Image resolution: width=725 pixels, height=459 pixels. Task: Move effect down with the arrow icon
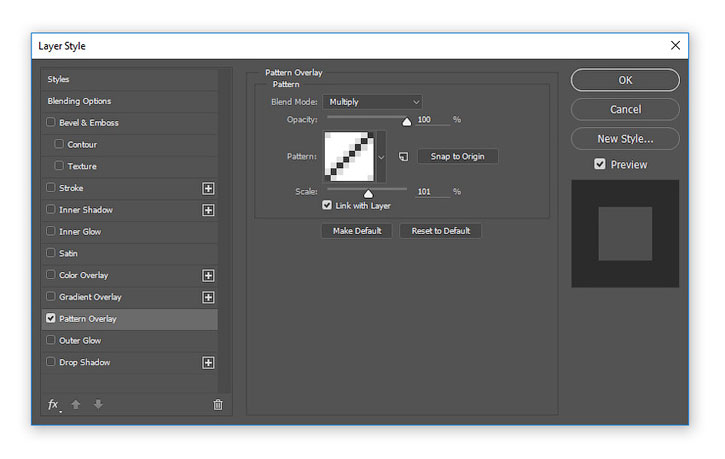(98, 405)
